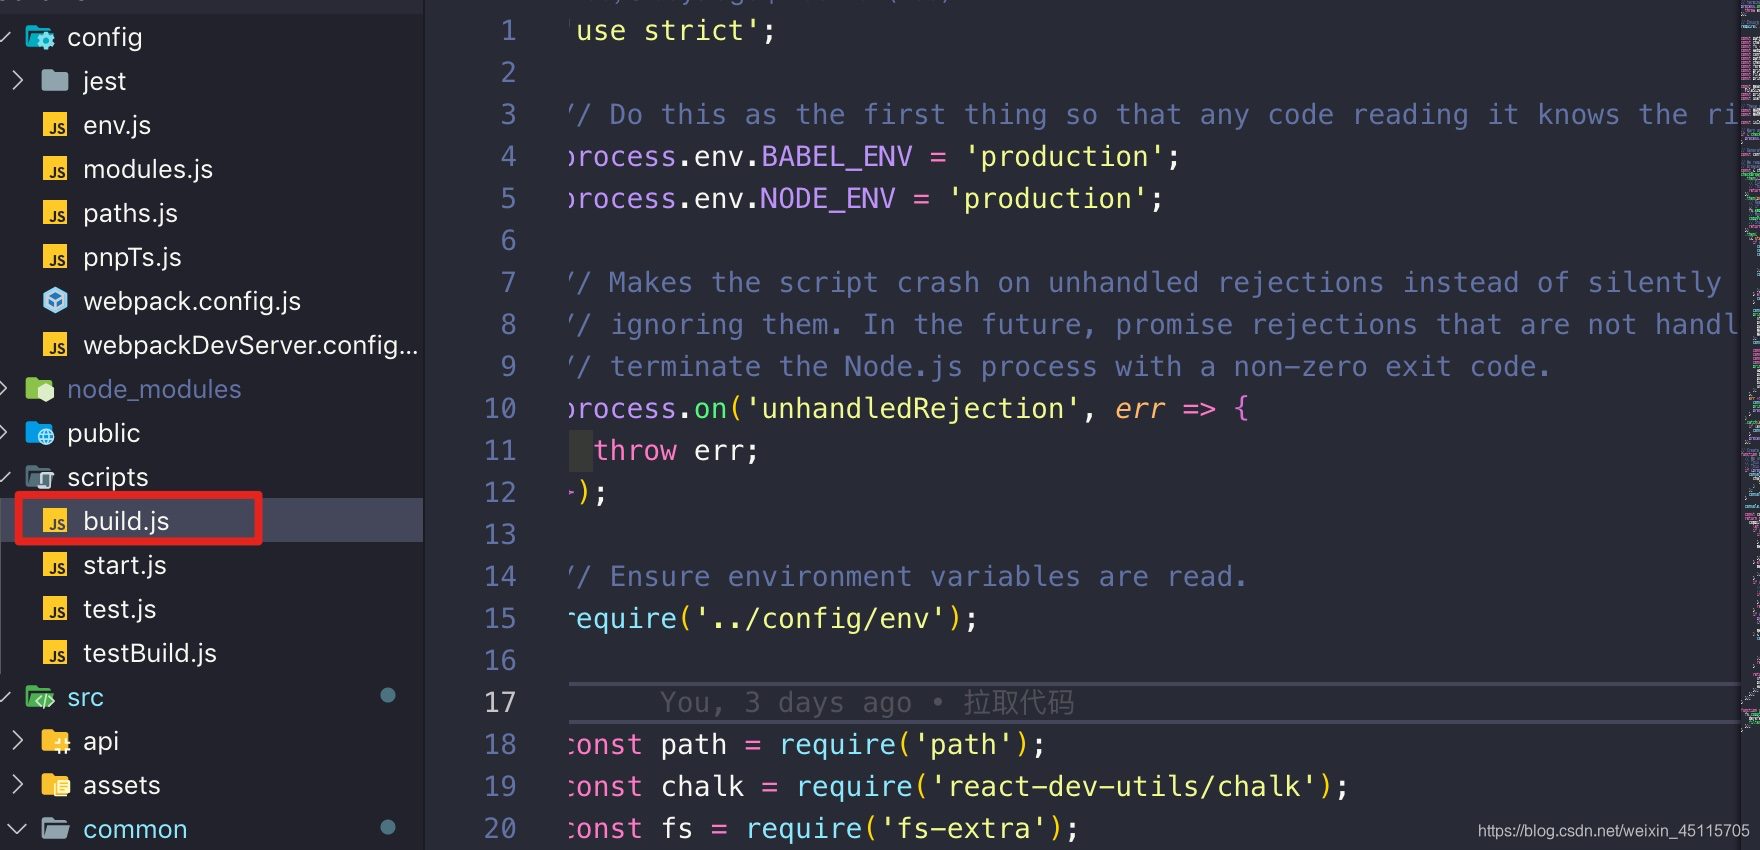Viewport: 1760px width, 850px height.
Task: Click the modified dot next to common
Action: pos(388,827)
